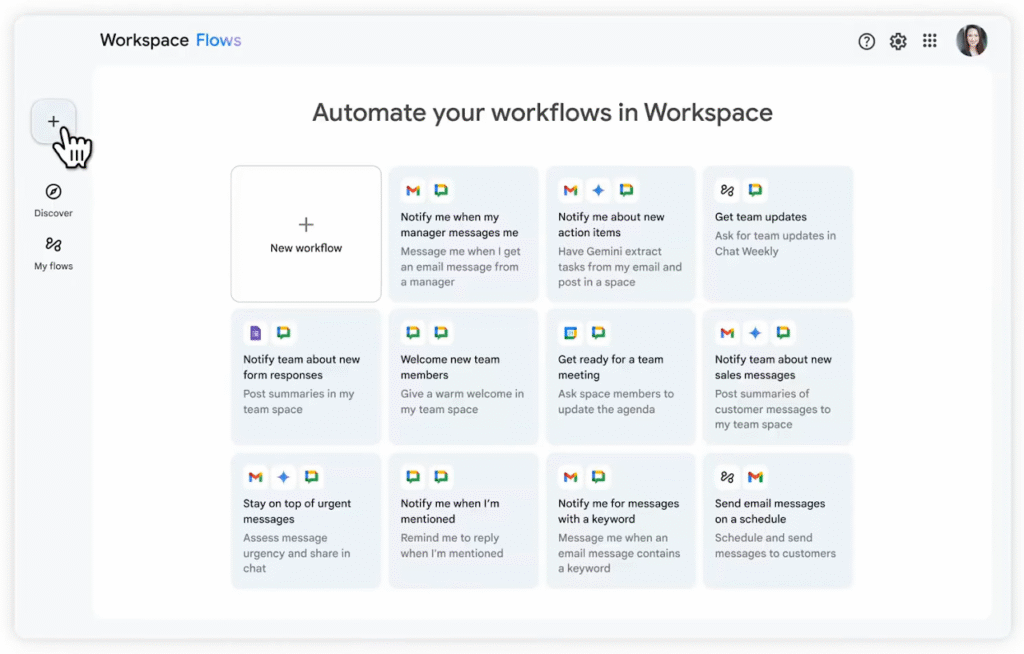The image size is (1024, 654).
Task: Select "Discover" in the left sidebar
Action: tap(53, 201)
